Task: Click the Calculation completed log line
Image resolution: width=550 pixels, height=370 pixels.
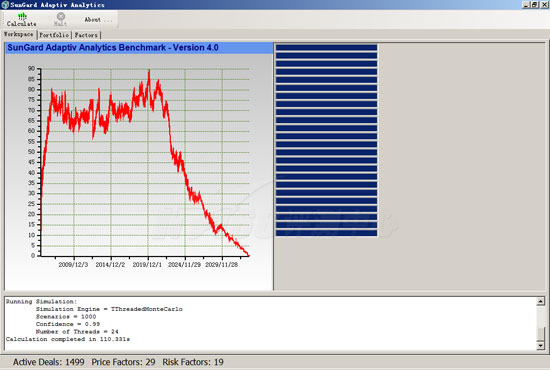Action: pos(68,339)
